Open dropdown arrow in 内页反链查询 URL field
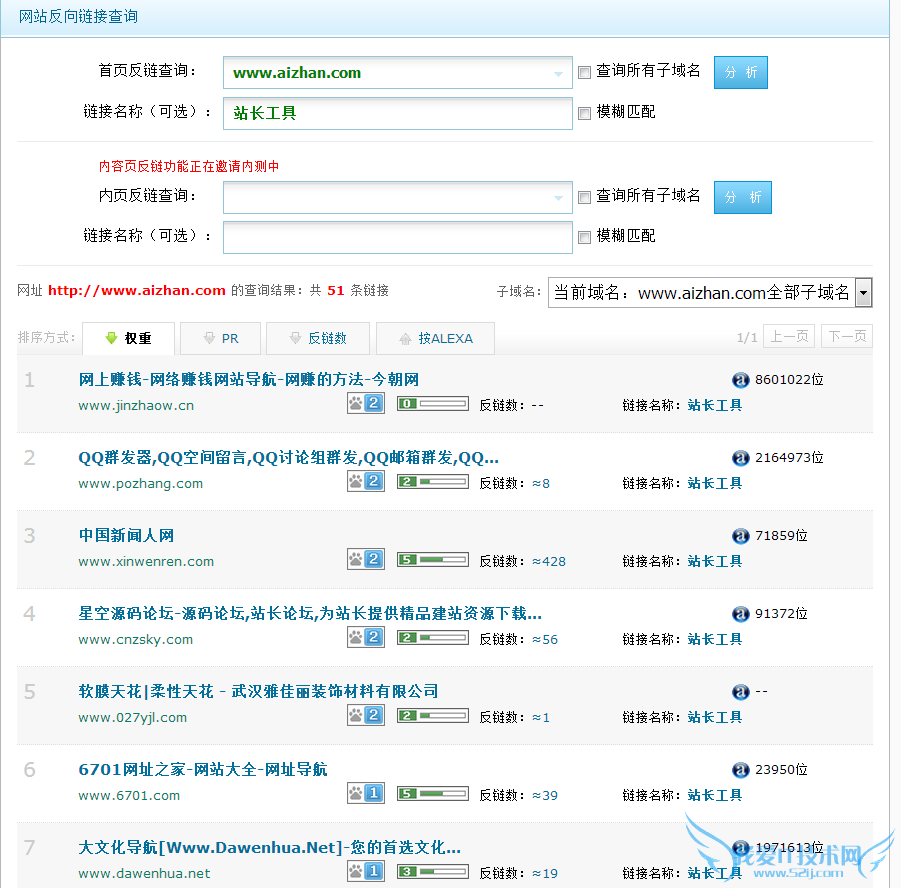The image size is (901, 888). tap(558, 198)
